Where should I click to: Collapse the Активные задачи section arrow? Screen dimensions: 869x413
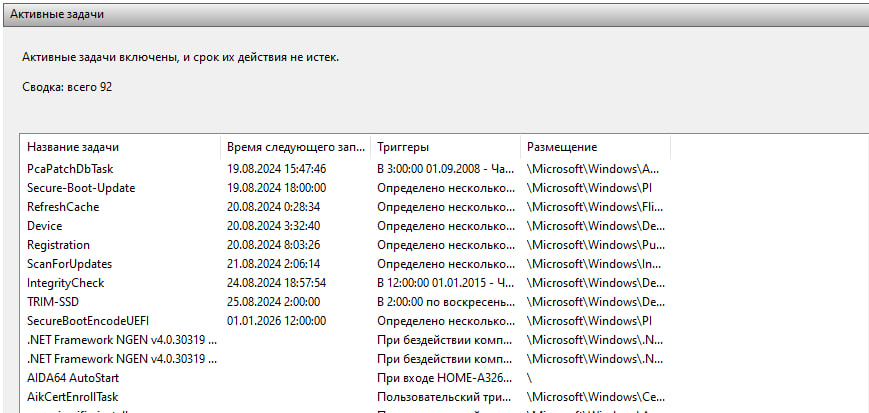point(853,14)
